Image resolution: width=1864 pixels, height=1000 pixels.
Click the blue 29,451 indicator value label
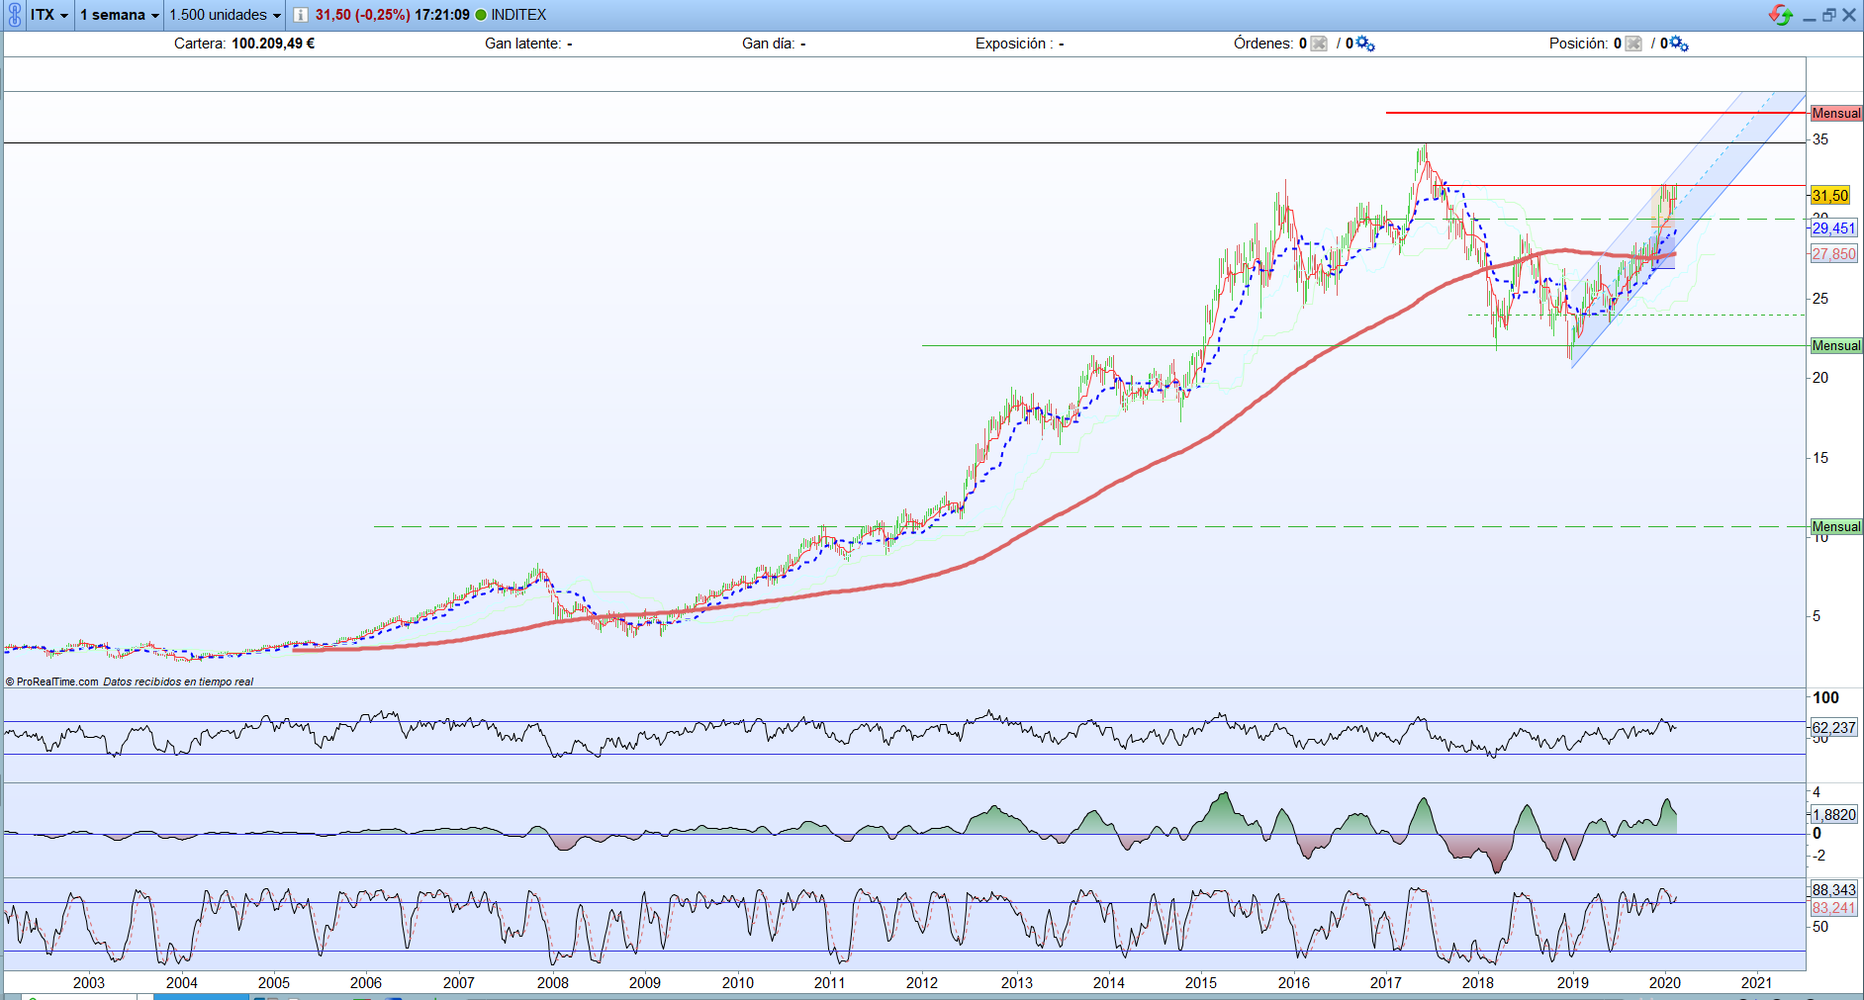(x=1834, y=228)
